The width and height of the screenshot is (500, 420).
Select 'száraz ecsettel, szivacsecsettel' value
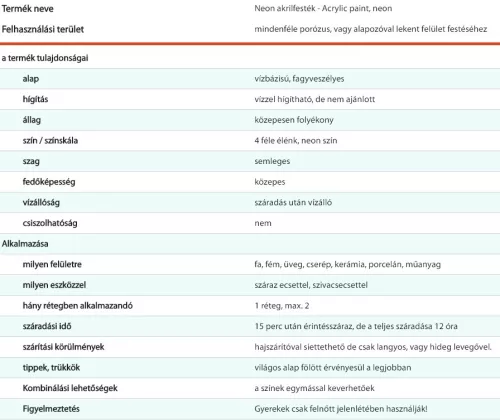(311, 285)
